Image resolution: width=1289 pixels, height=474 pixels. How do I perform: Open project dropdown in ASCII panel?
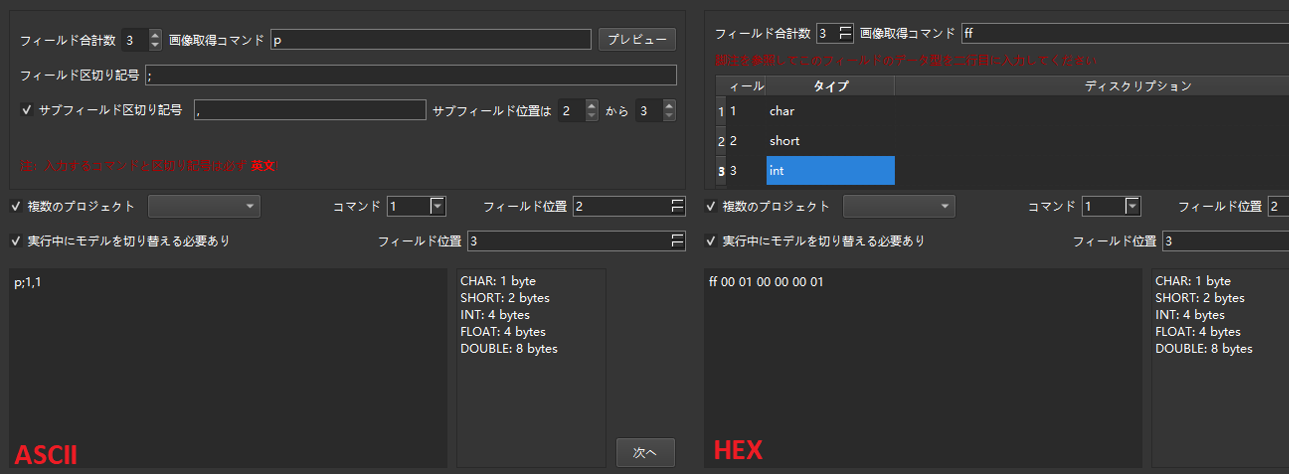[x=204, y=206]
